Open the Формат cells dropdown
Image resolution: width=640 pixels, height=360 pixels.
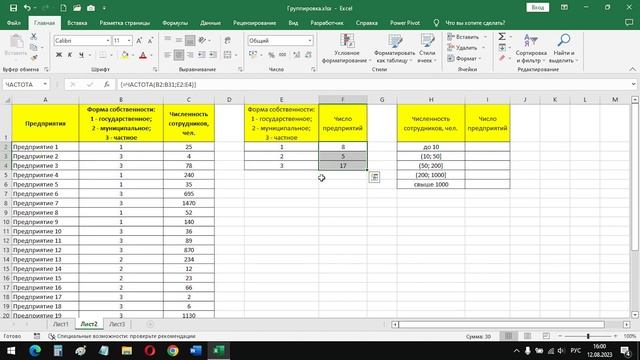tap(464, 58)
